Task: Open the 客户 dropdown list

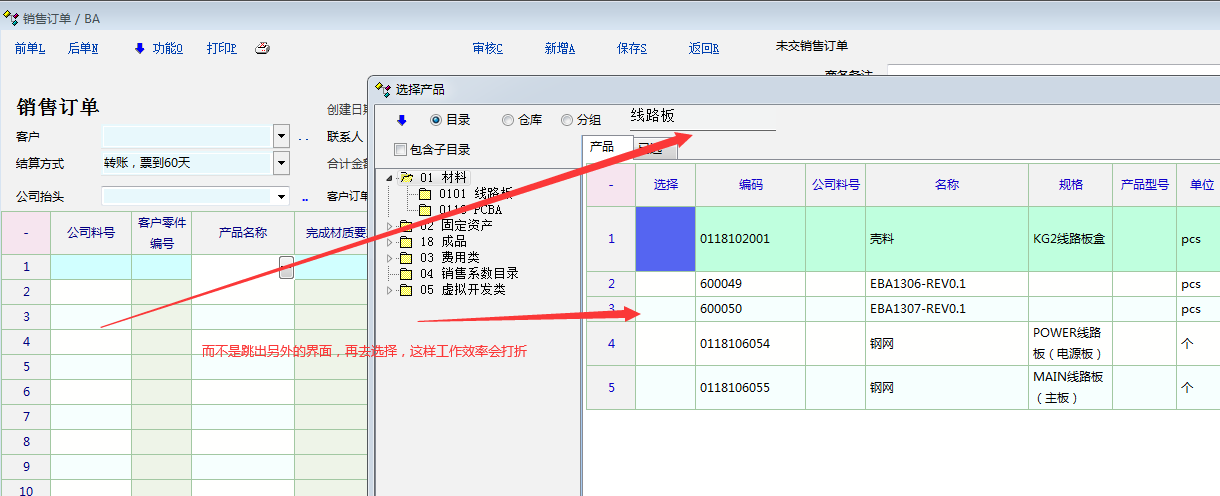Action: click(x=281, y=136)
